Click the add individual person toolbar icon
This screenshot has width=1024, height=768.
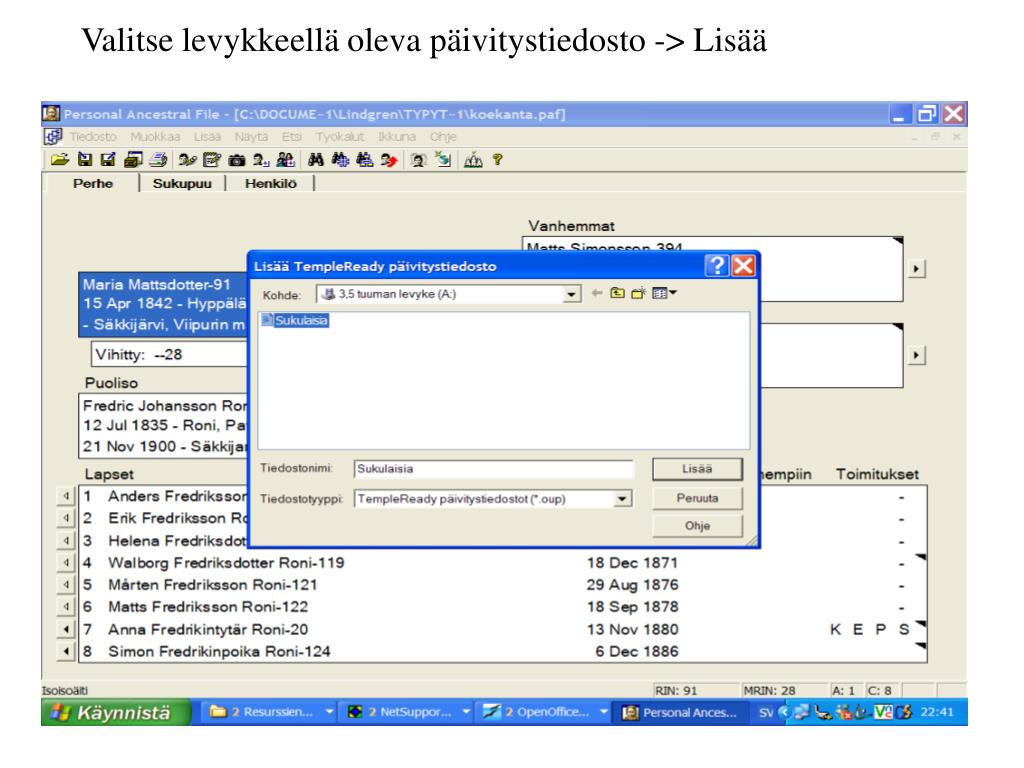261,160
